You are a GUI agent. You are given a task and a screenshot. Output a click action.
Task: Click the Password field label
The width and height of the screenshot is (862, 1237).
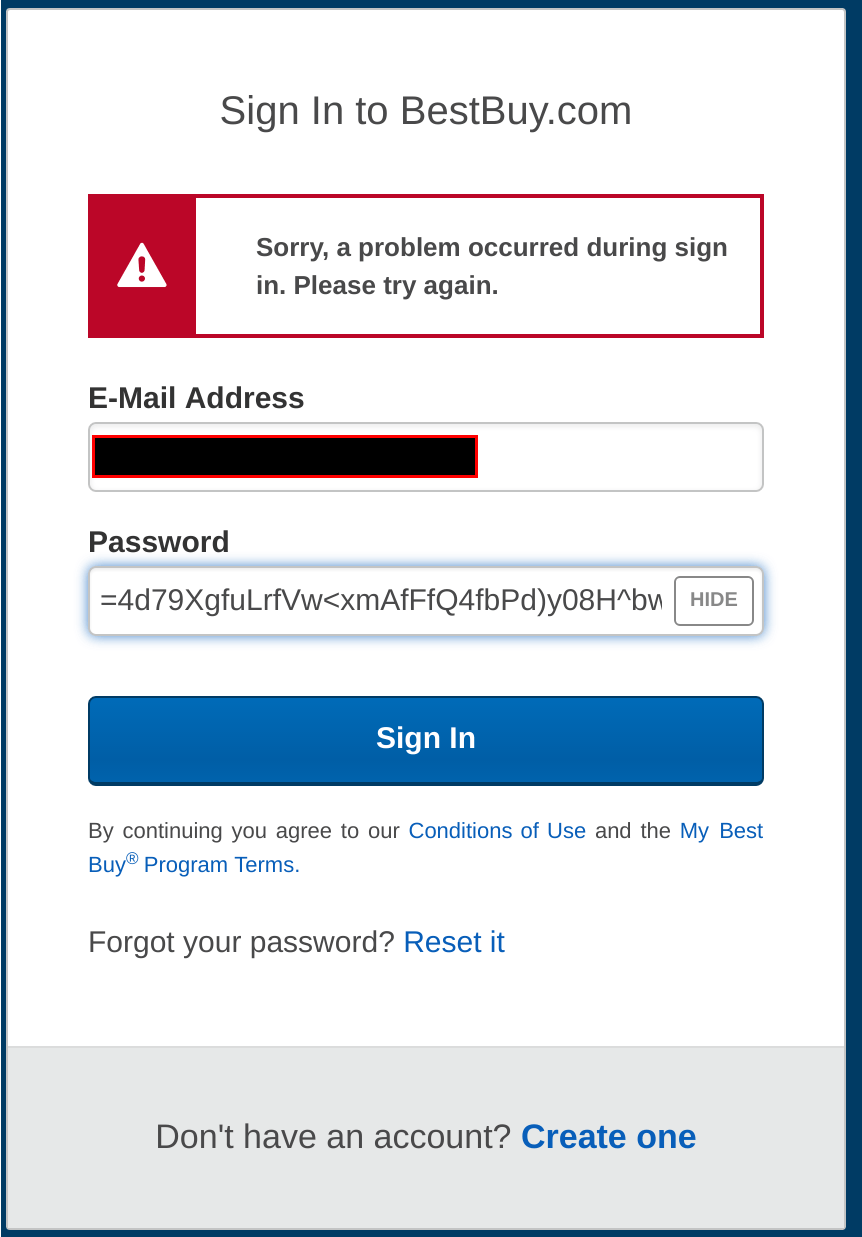[159, 542]
